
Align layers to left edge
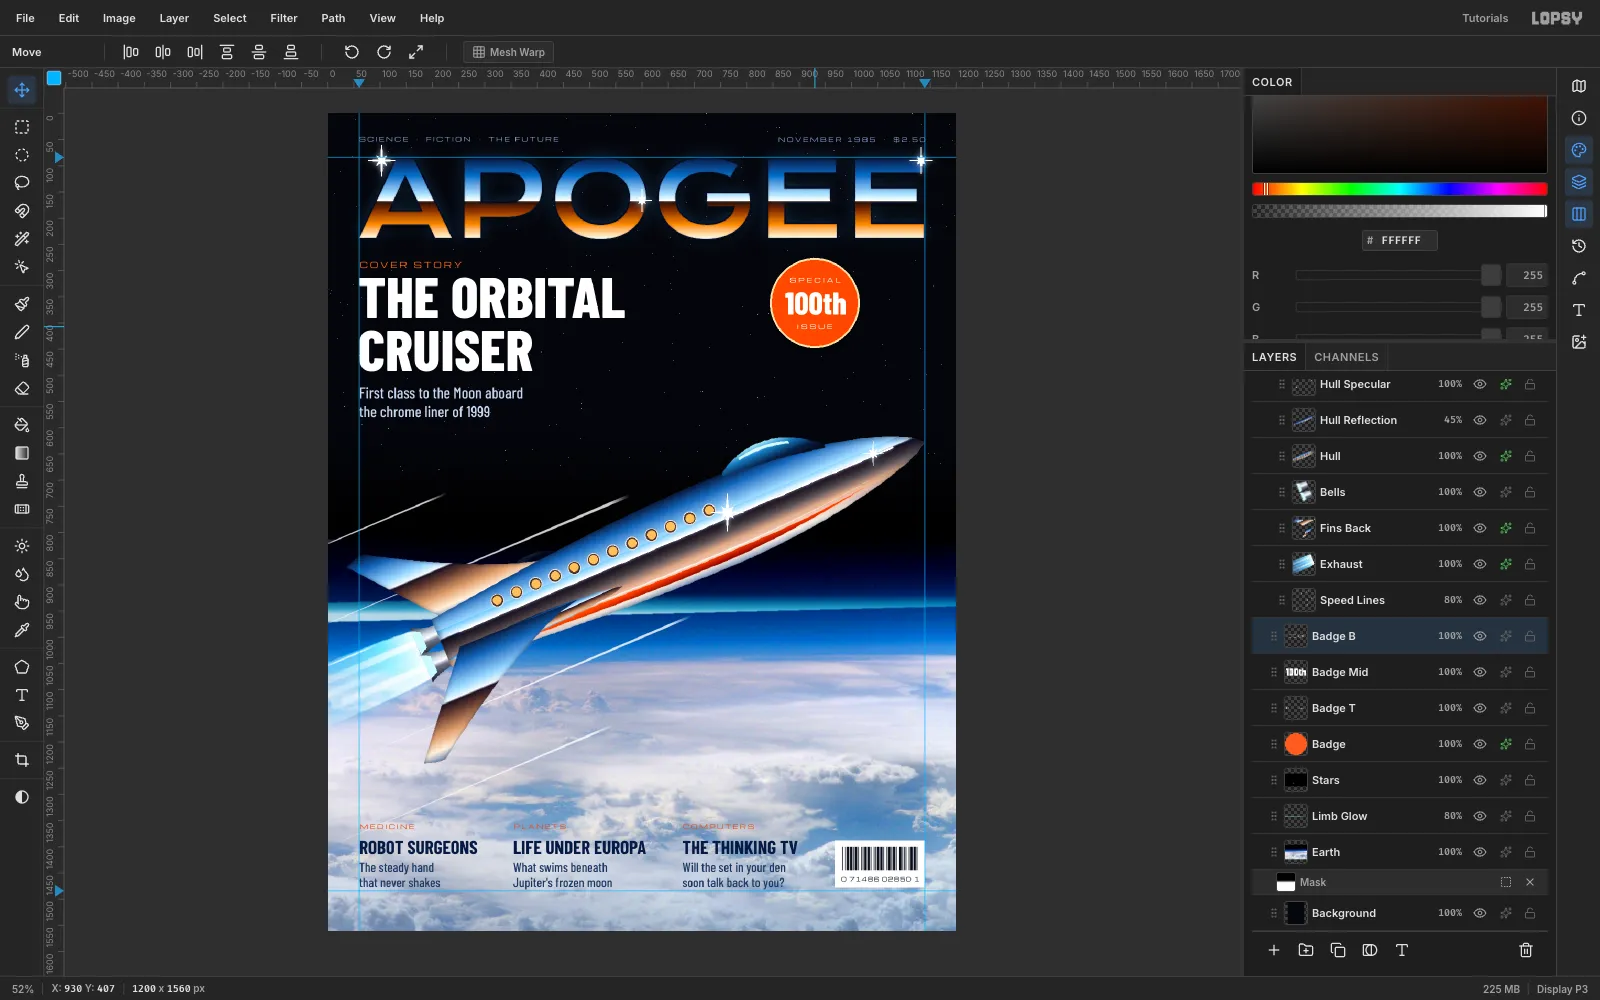[x=131, y=52]
